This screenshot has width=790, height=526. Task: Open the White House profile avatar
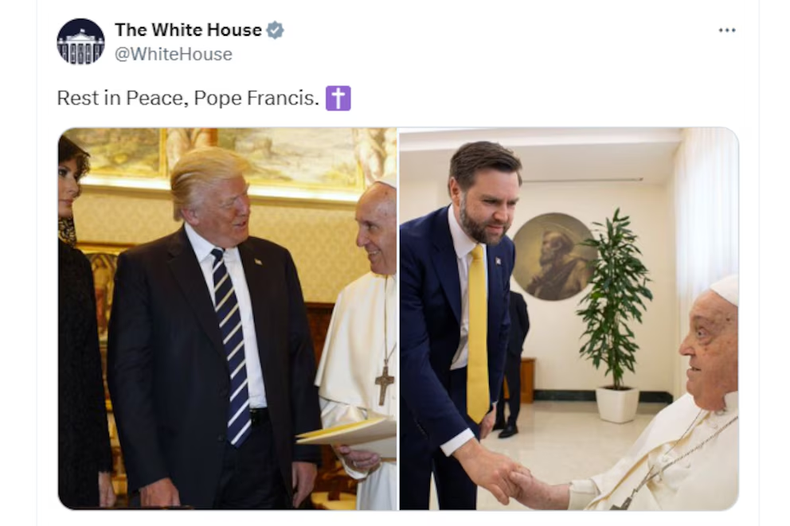pos(81,42)
